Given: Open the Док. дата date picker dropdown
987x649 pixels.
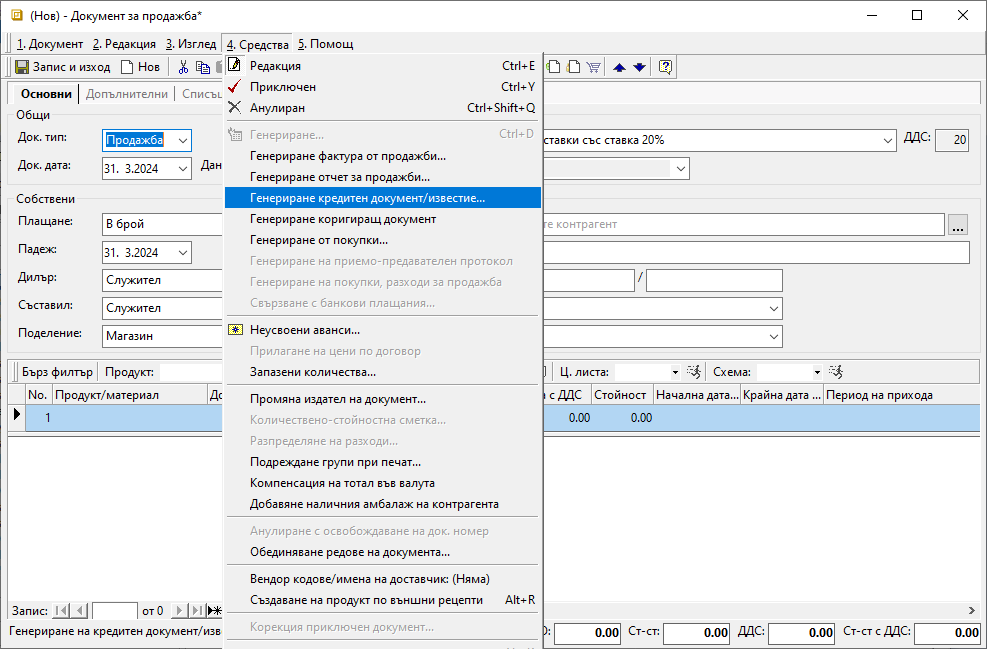Looking at the screenshot, I should coord(182,168).
